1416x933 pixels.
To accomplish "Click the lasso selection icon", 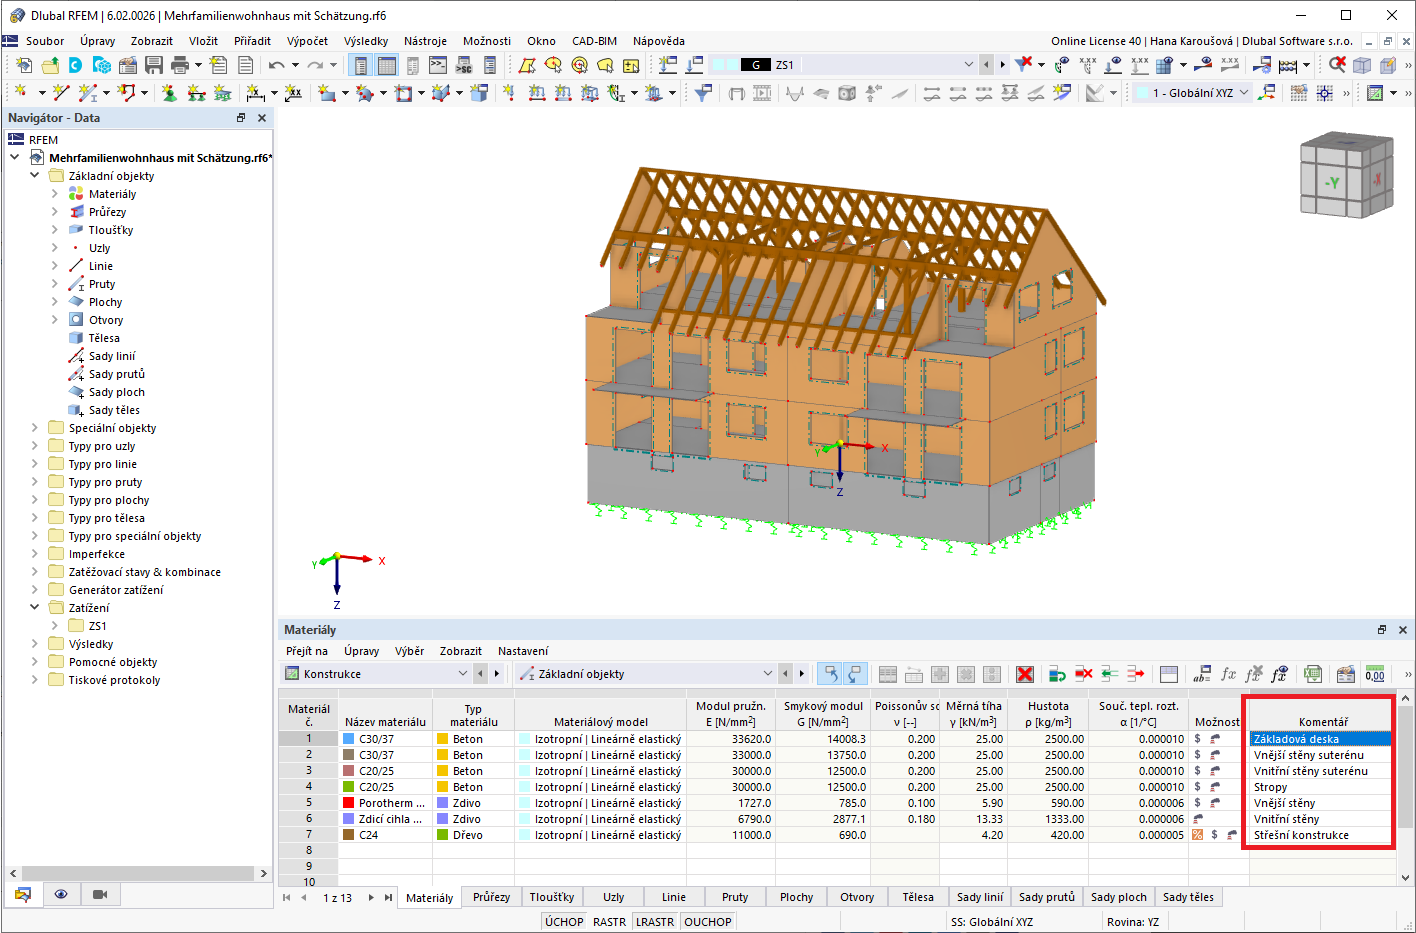I will click(x=605, y=65).
